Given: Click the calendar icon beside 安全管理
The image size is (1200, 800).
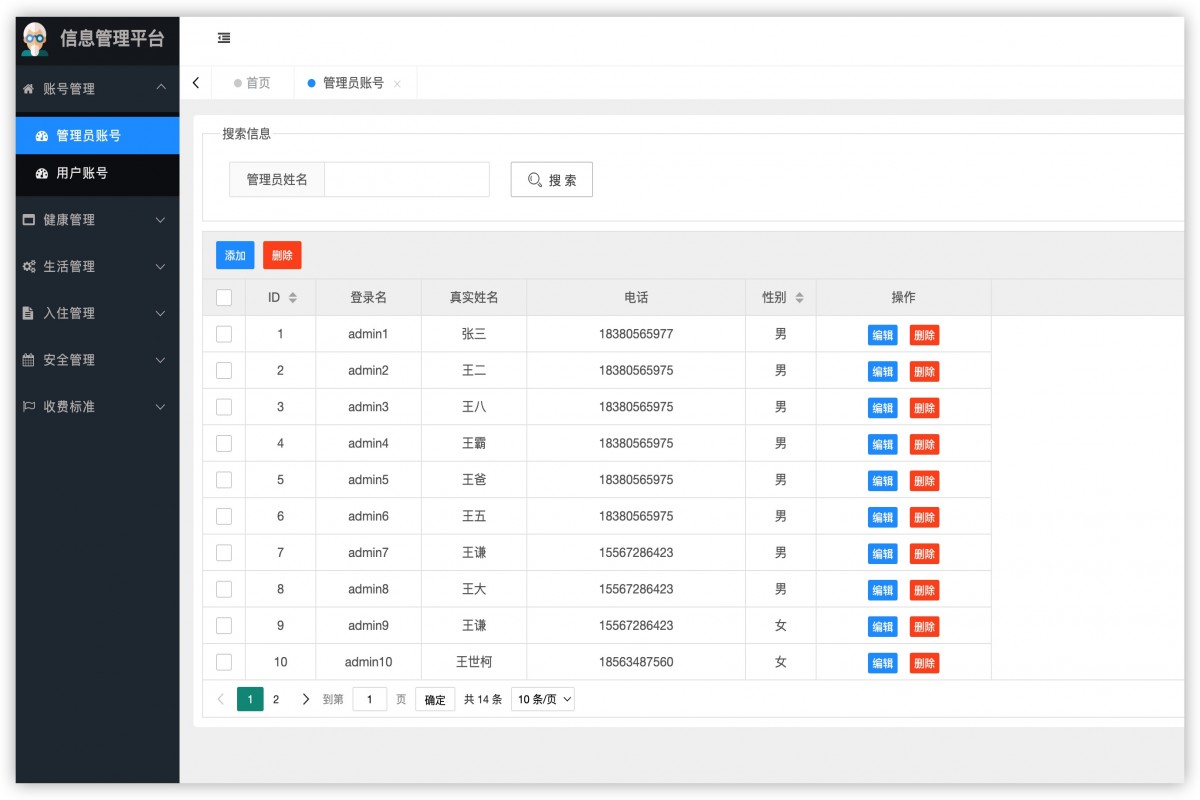Looking at the screenshot, I should (29, 360).
